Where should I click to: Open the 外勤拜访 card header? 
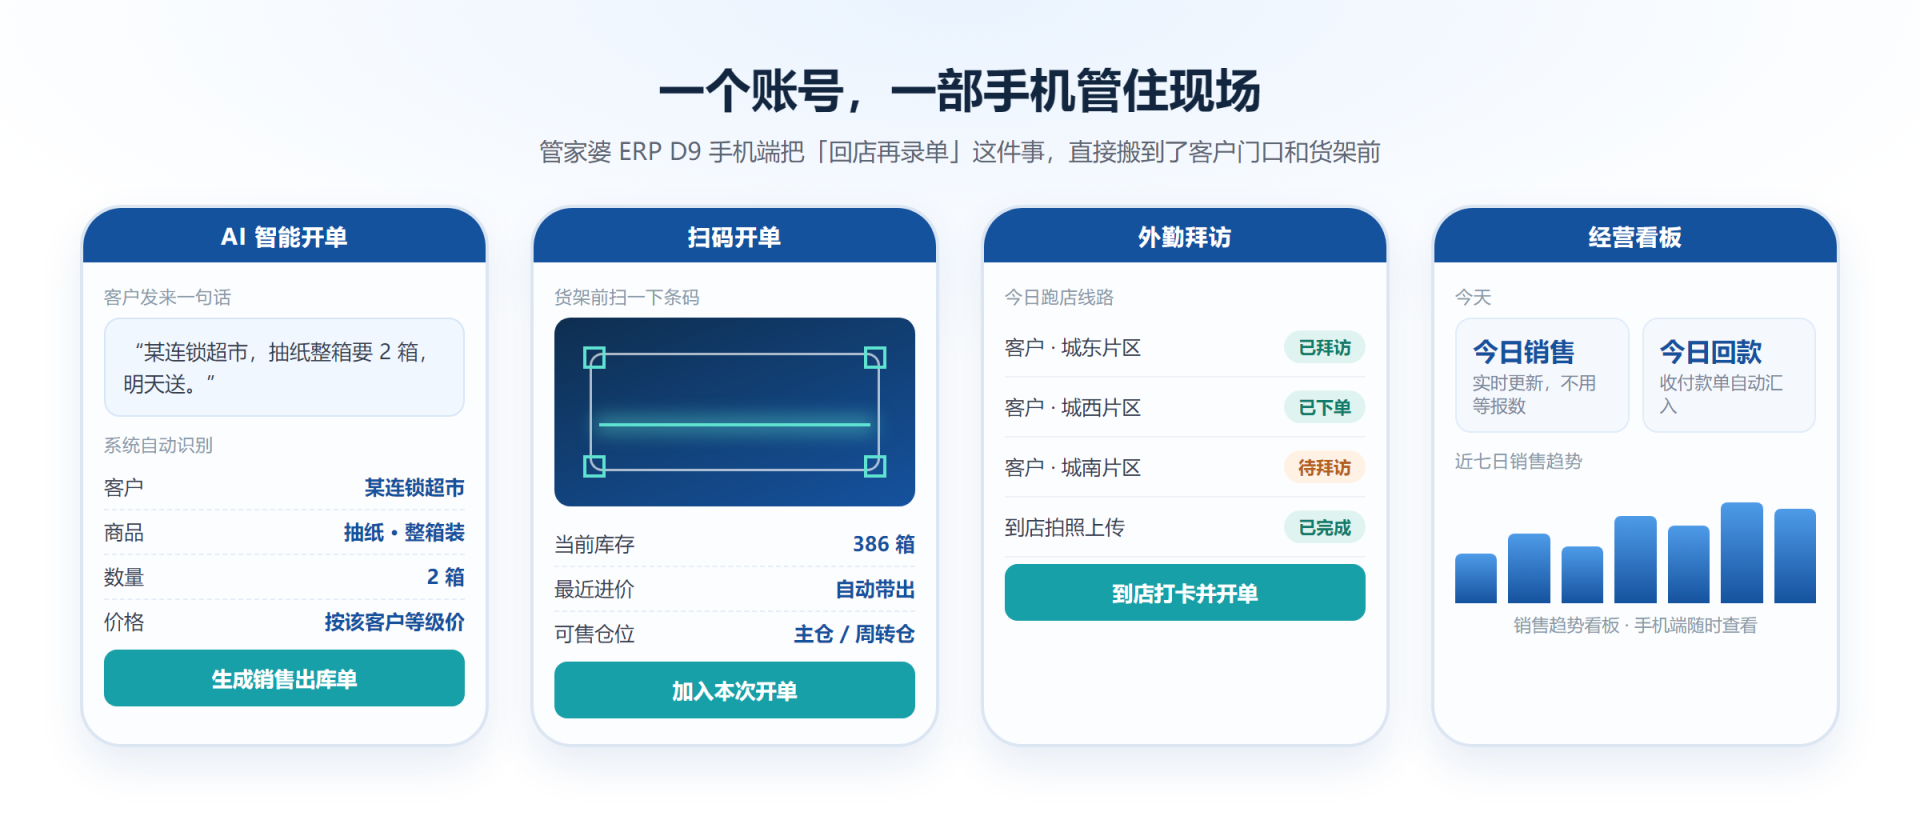coord(1184,236)
